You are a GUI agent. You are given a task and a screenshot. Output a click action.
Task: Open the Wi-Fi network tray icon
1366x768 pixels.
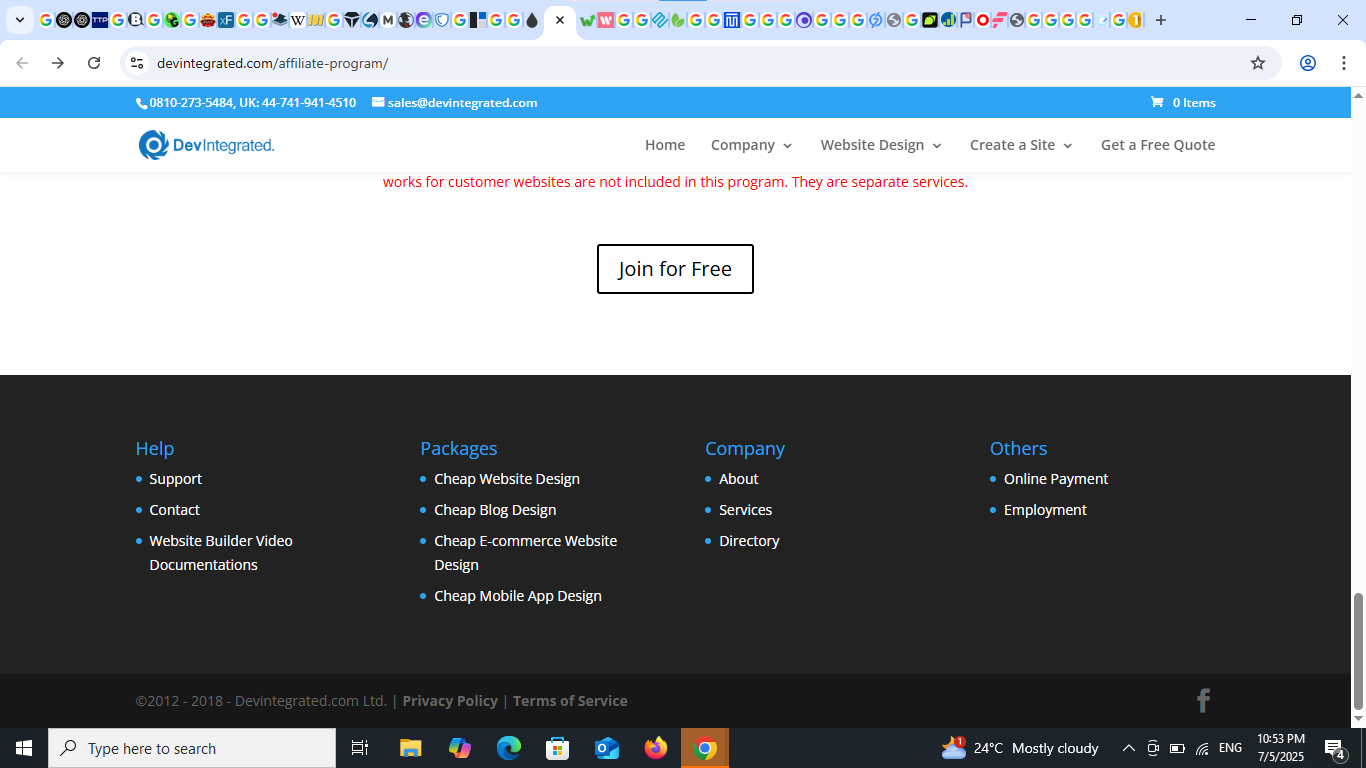[1202, 748]
